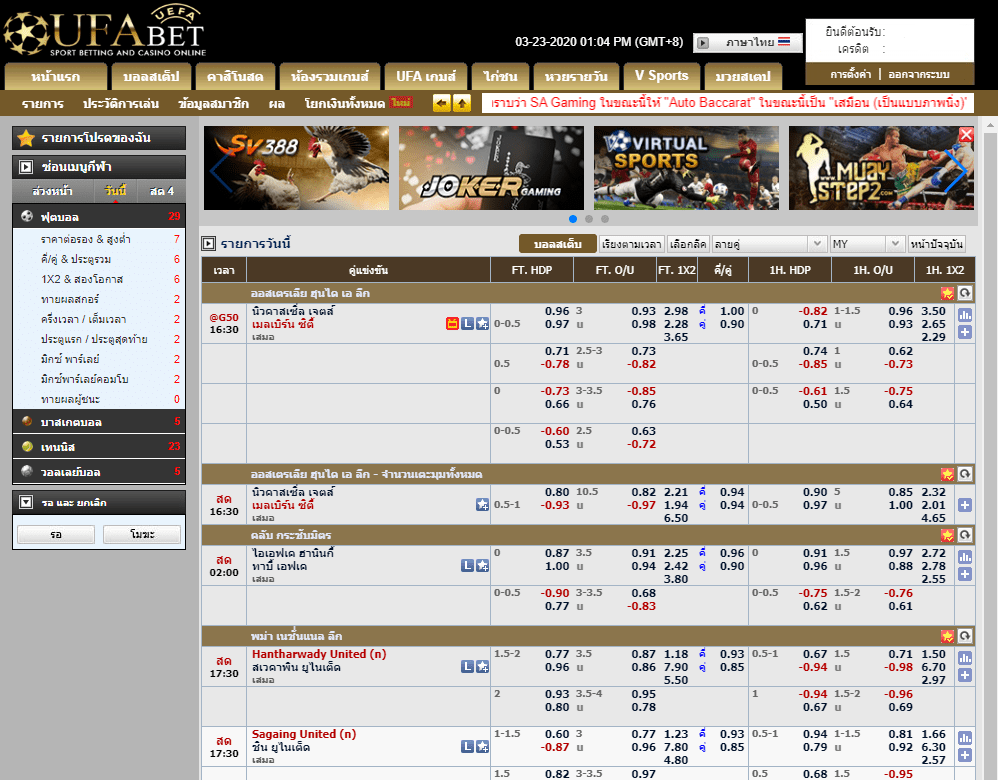Click the plus icon for the 02:00 live match
Image resolution: width=998 pixels, height=780 pixels.
[965, 574]
